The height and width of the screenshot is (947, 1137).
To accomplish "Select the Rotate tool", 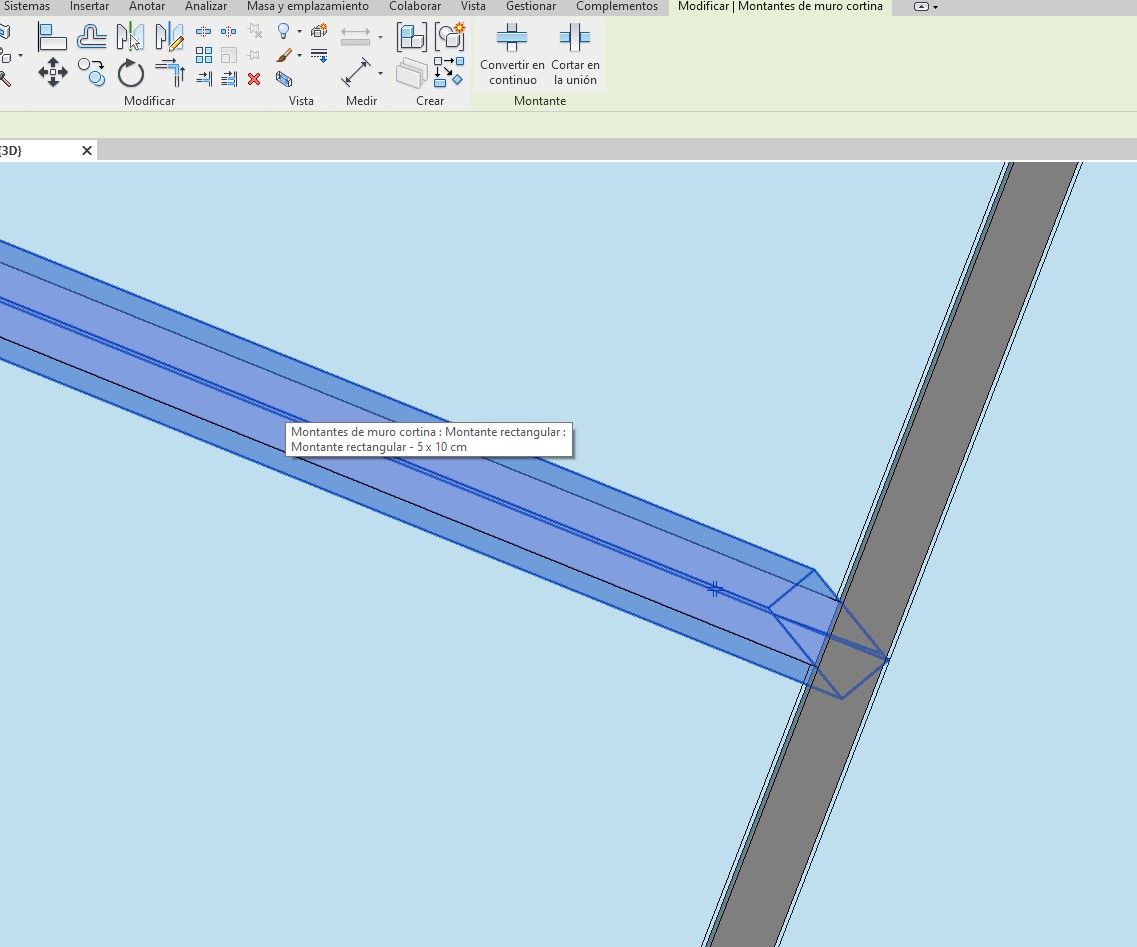I will pos(131,73).
